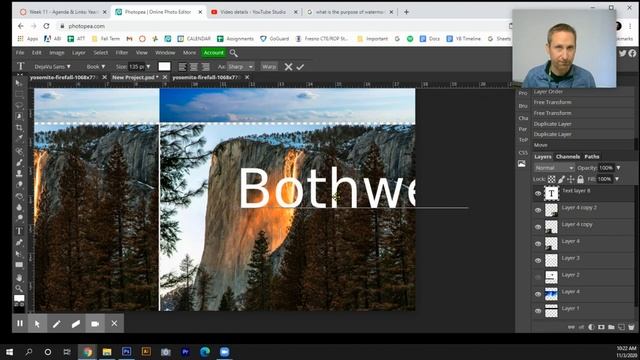Select the recorder pen annotation tool

[56, 324]
